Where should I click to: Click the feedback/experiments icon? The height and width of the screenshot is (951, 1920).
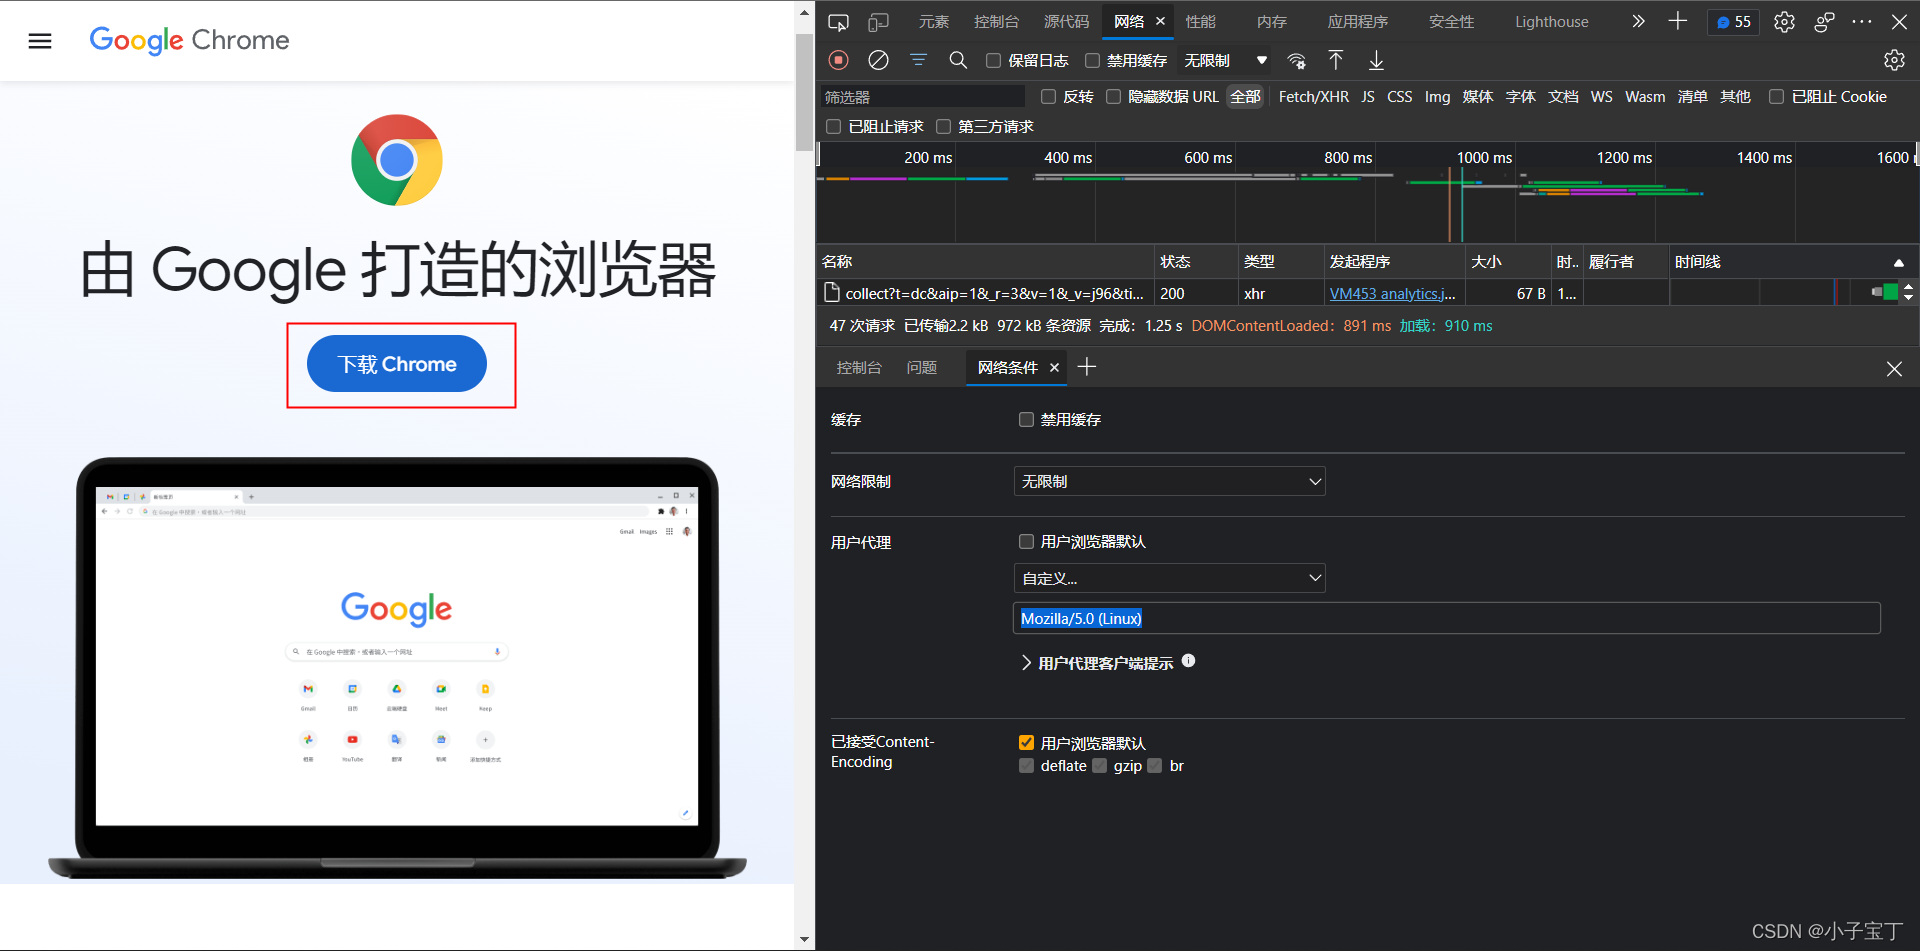tap(1824, 22)
